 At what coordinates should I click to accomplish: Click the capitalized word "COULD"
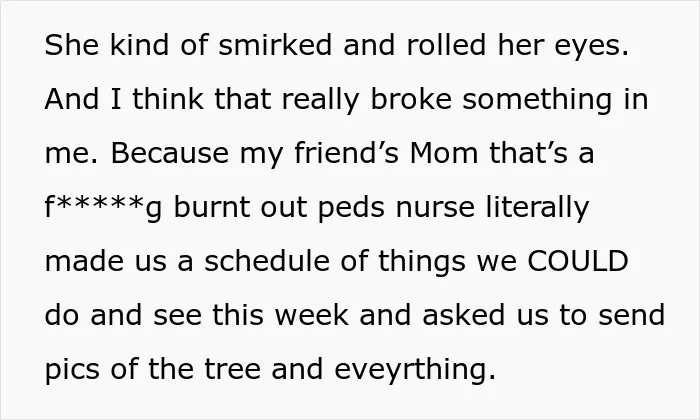(578, 261)
